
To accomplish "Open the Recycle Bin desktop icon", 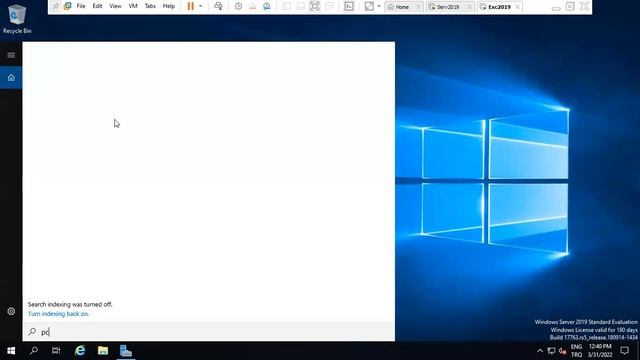I will [17, 18].
